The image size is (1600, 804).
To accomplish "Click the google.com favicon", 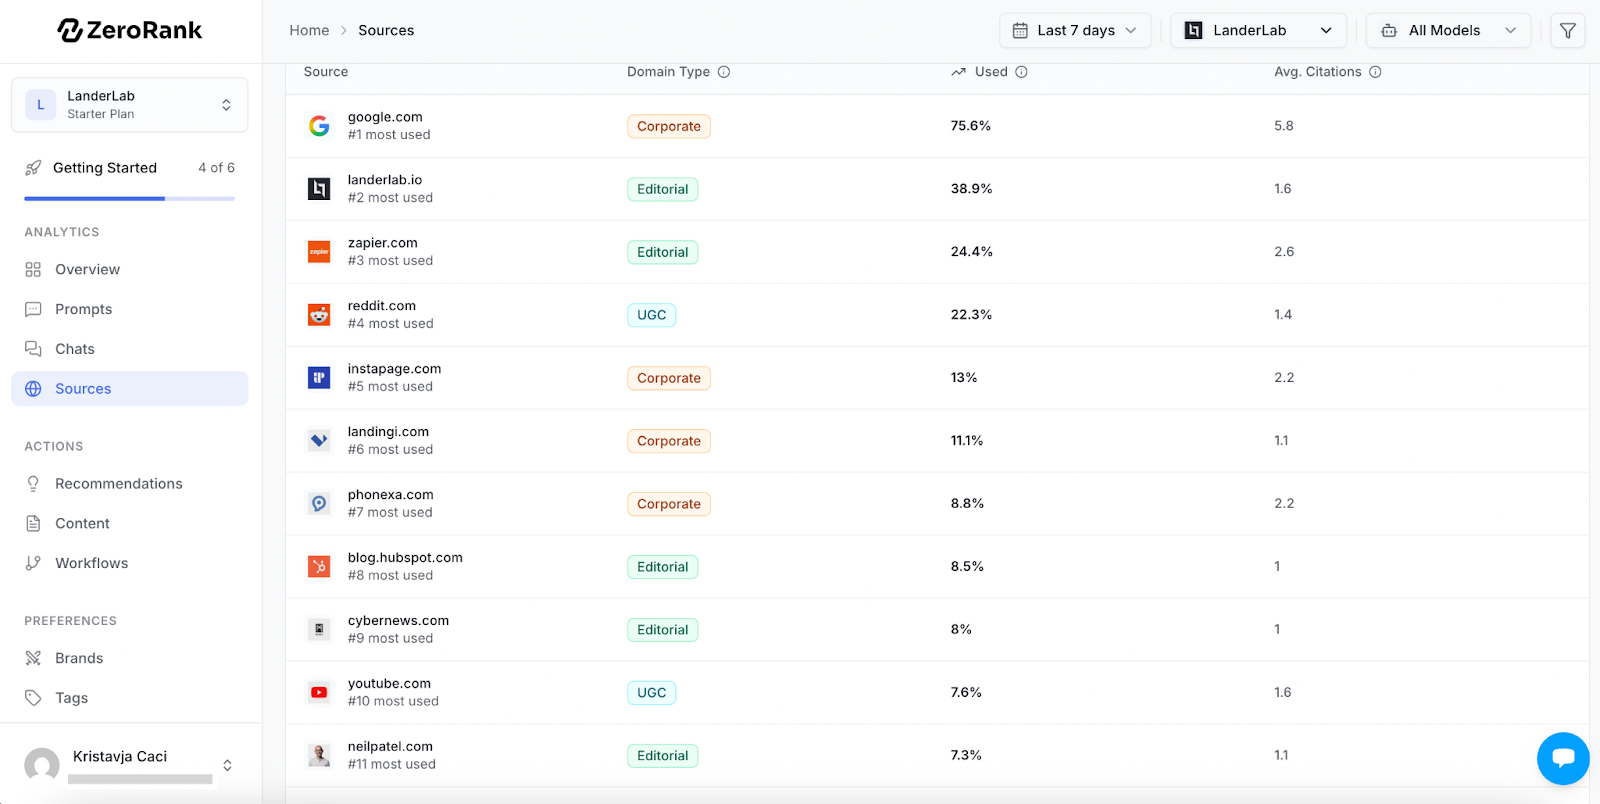I will pos(319,126).
